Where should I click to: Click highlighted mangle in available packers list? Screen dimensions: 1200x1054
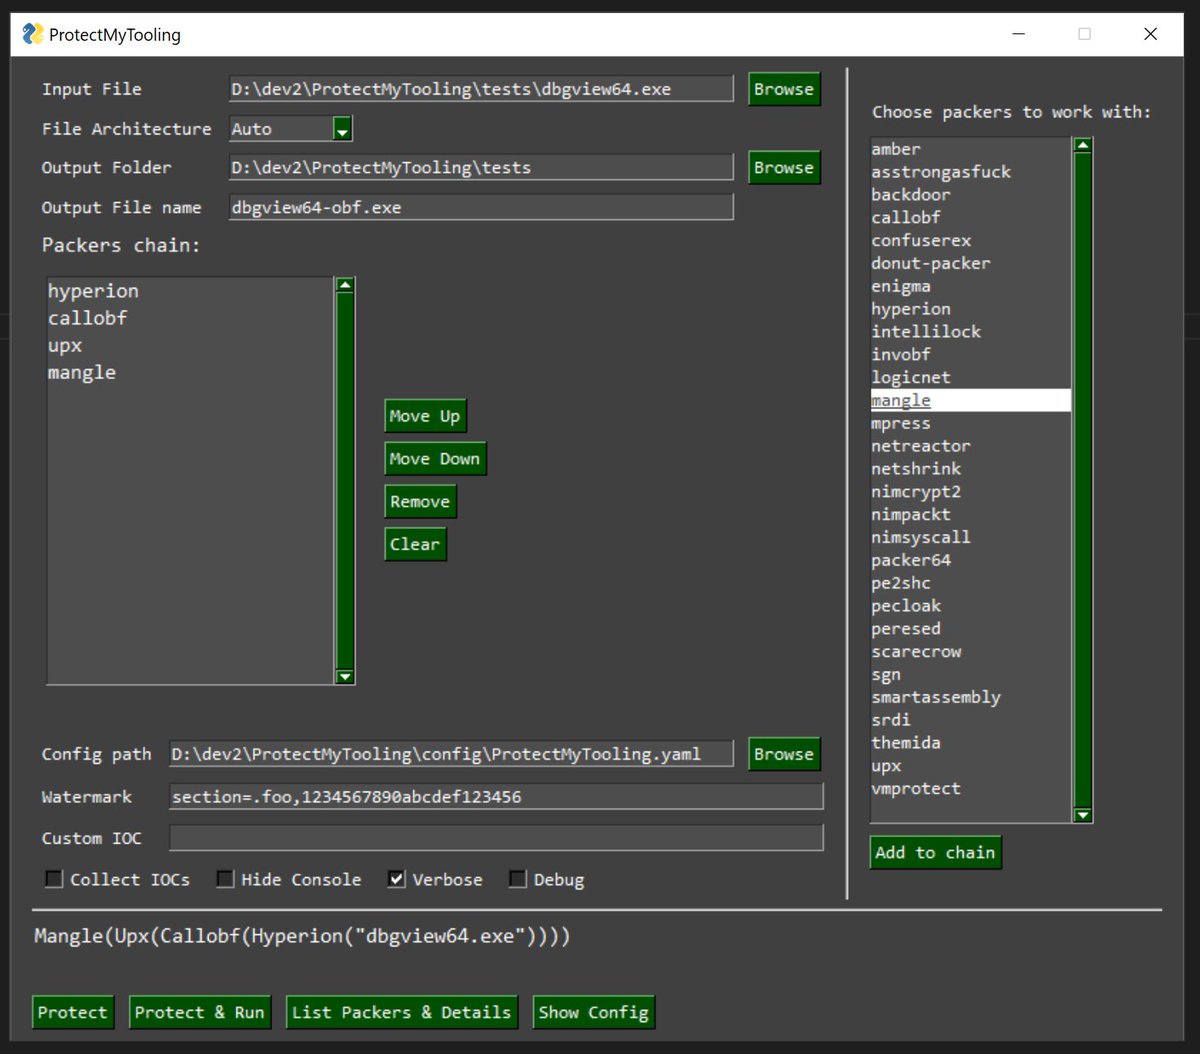click(x=970, y=400)
